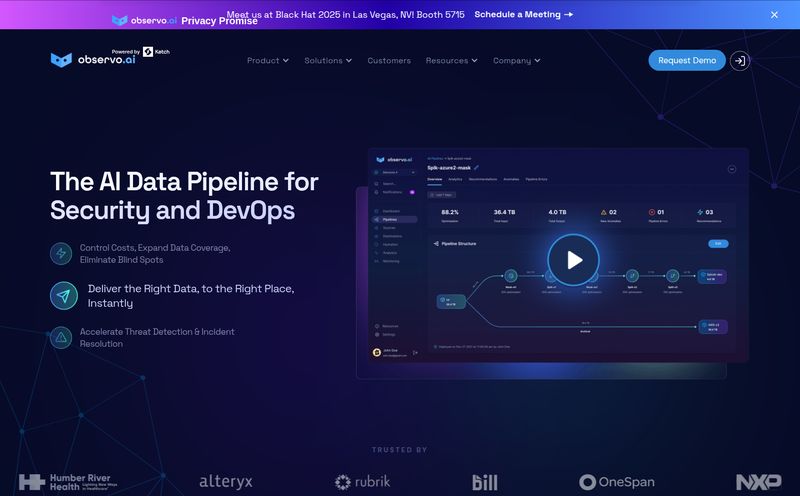Click the Ketch logo beside Powered by
800x496 pixels.
(156, 52)
